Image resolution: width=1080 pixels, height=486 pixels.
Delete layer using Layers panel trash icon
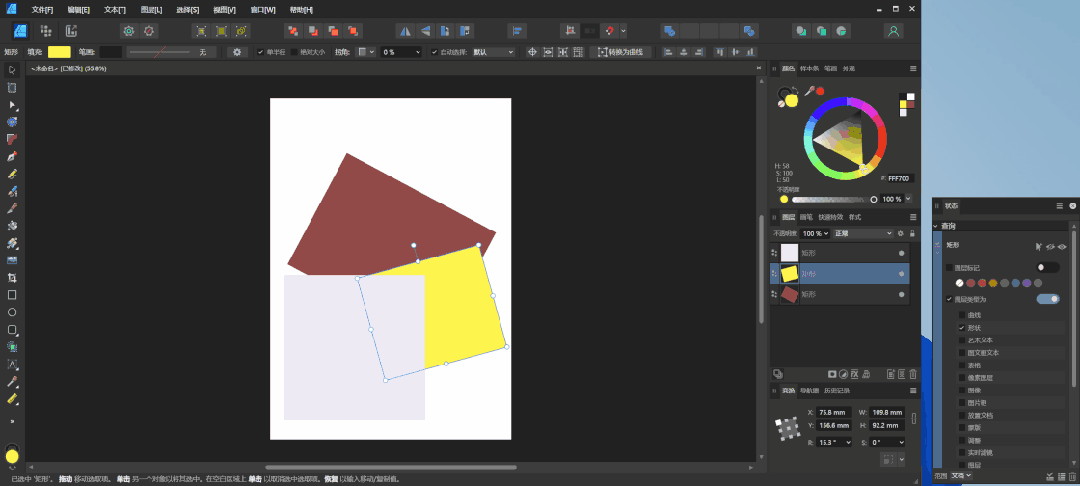coord(913,374)
